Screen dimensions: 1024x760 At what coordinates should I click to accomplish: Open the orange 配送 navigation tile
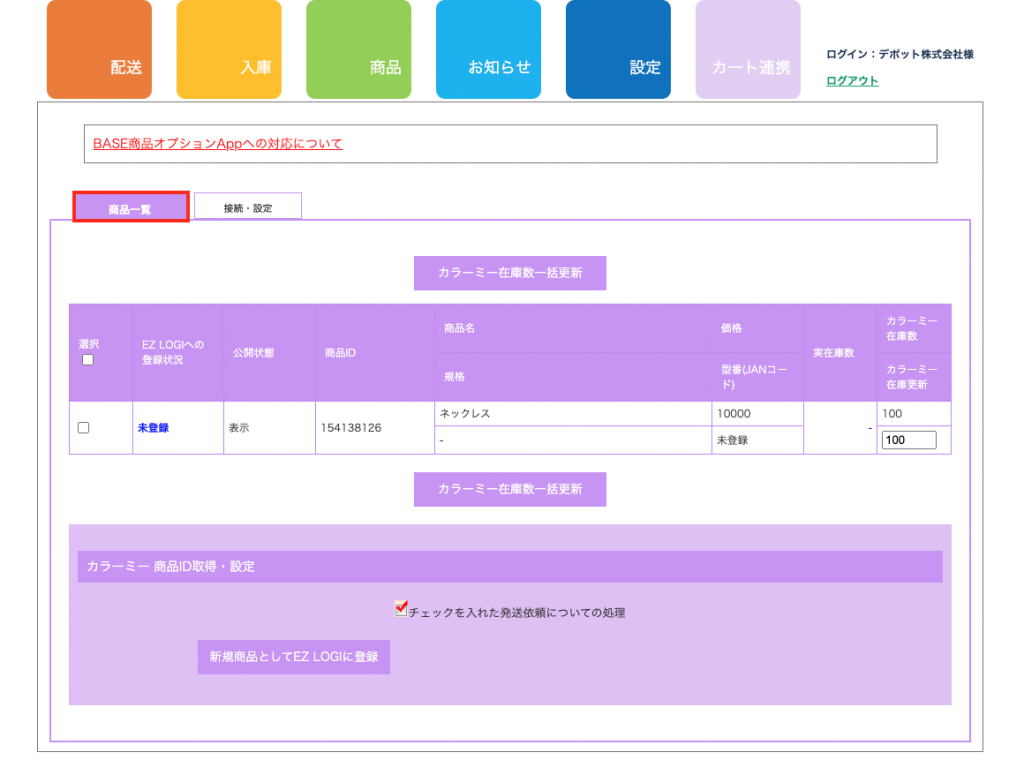tap(99, 50)
